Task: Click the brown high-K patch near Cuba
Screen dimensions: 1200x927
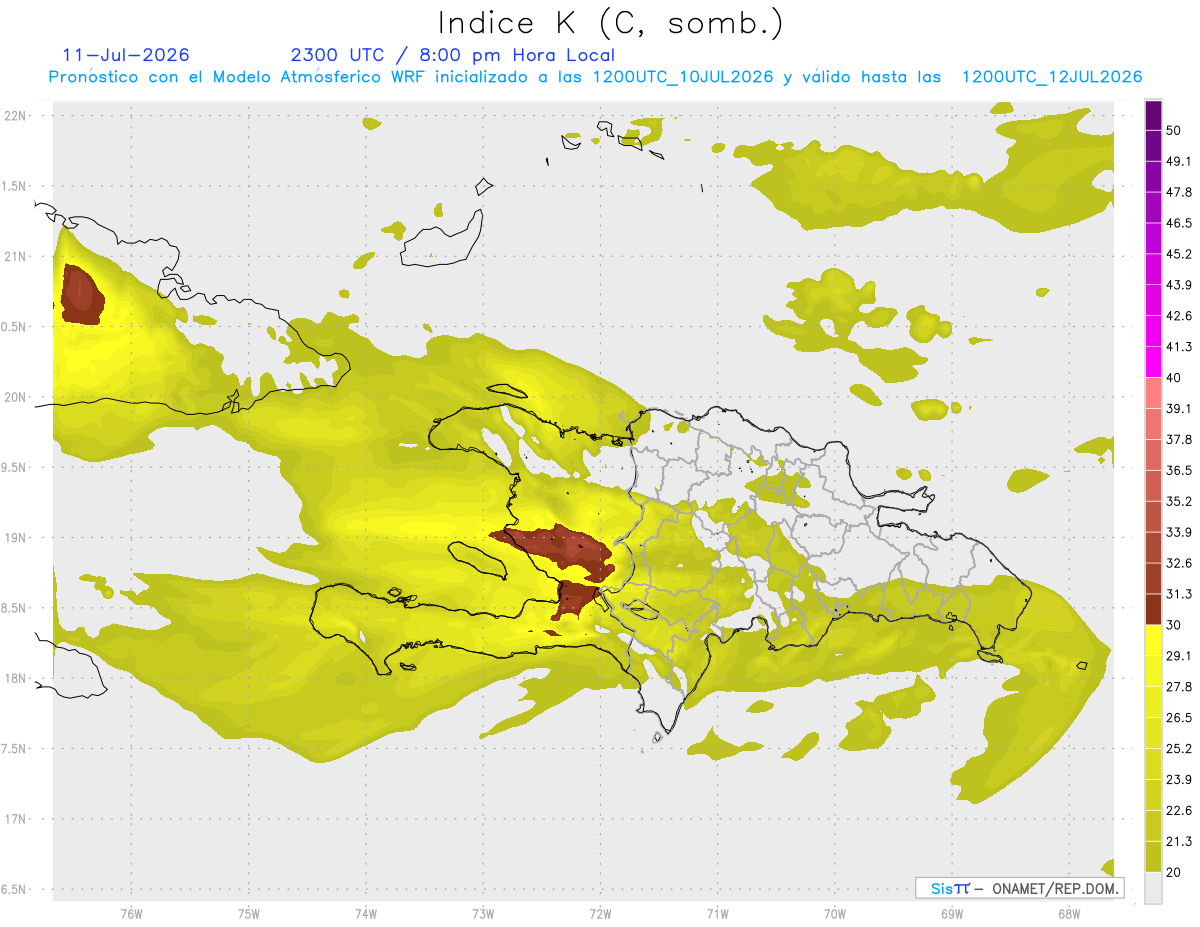Action: (x=82, y=294)
